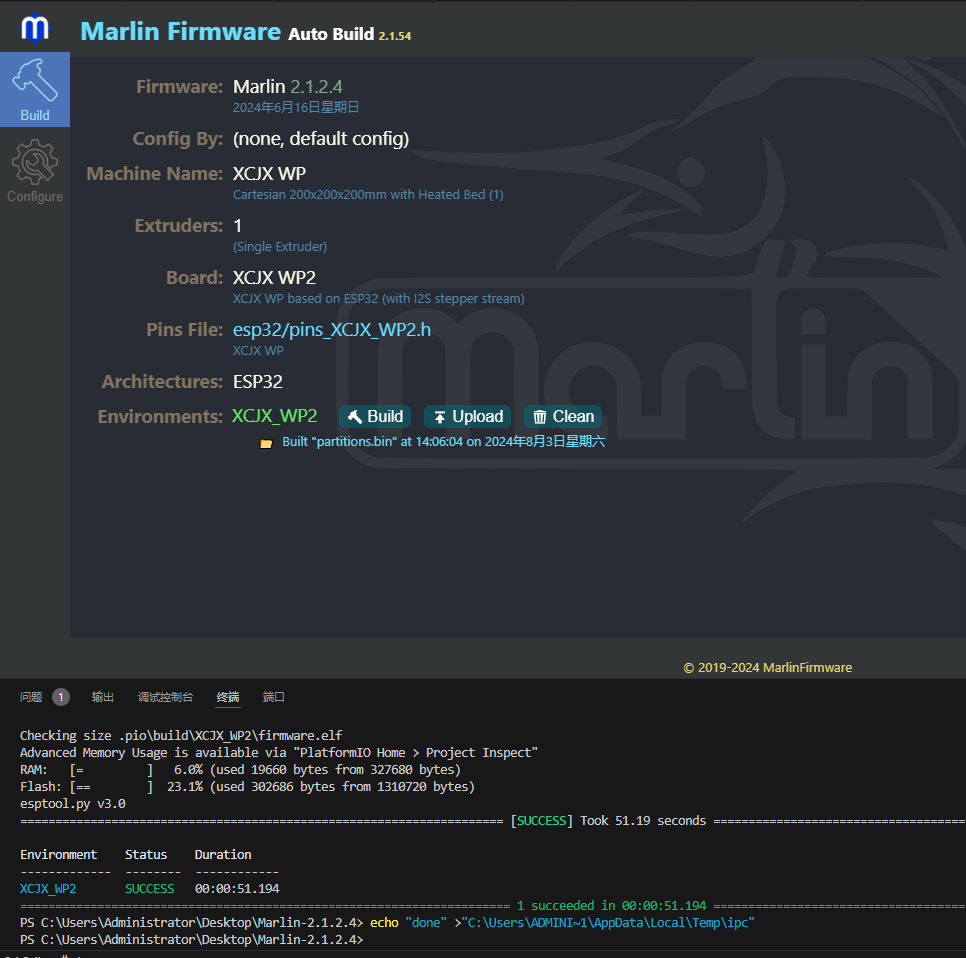Switch to the 端口 panel tab
The height and width of the screenshot is (958, 966).
(274, 697)
